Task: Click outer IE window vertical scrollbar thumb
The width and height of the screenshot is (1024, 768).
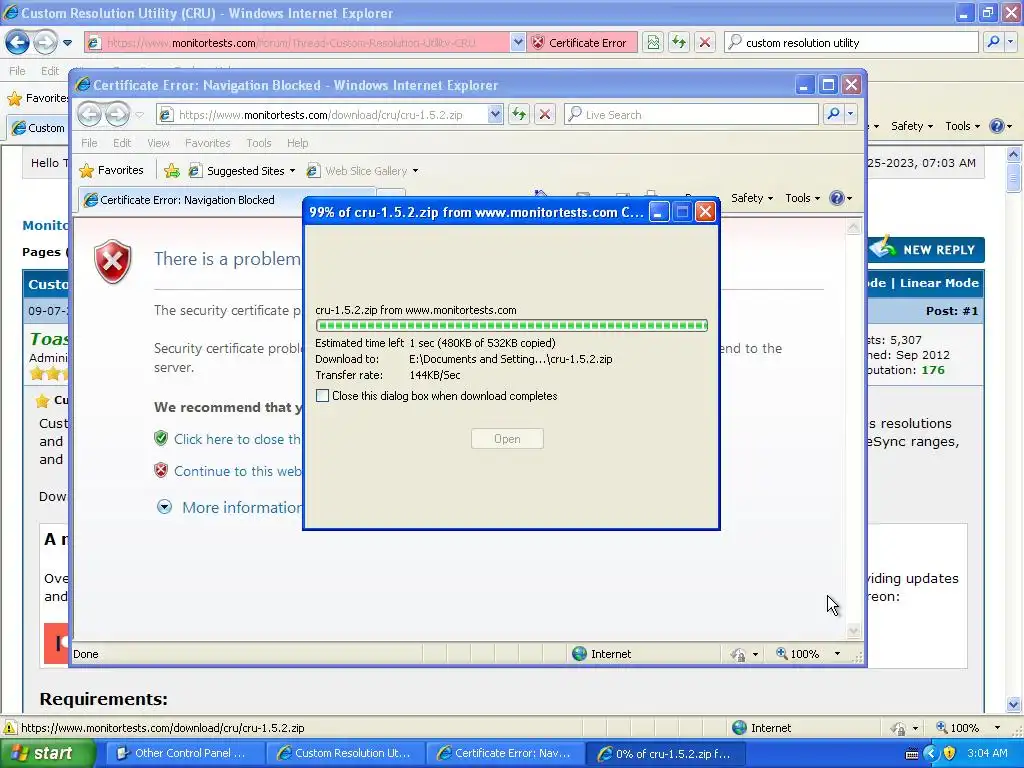Action: point(1014,178)
